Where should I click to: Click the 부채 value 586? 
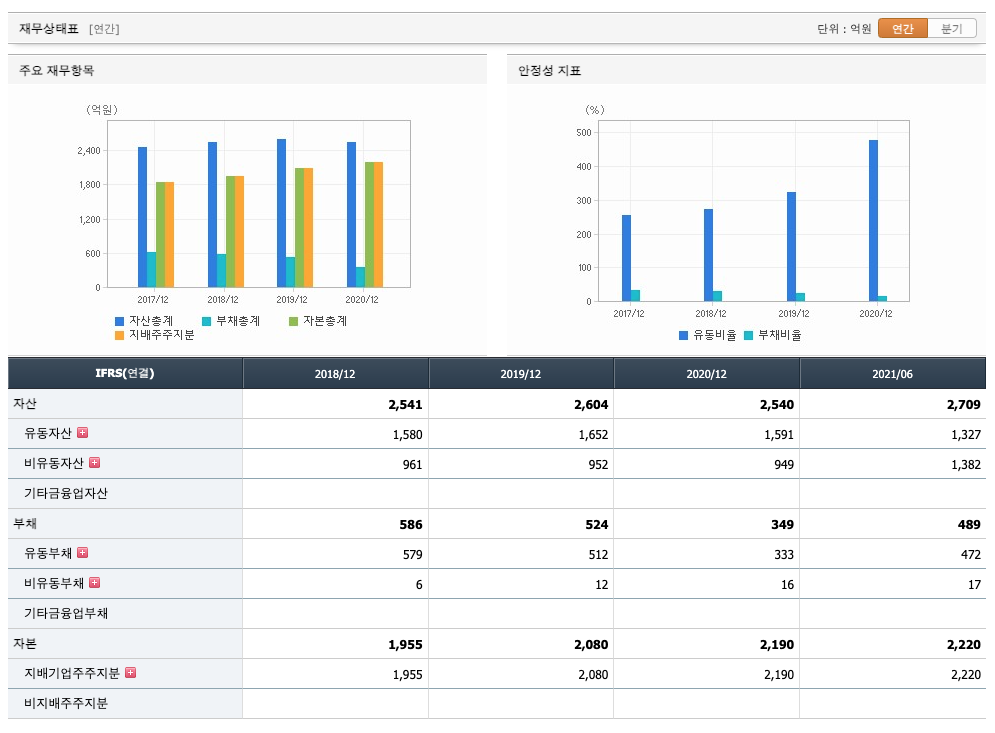(x=411, y=524)
